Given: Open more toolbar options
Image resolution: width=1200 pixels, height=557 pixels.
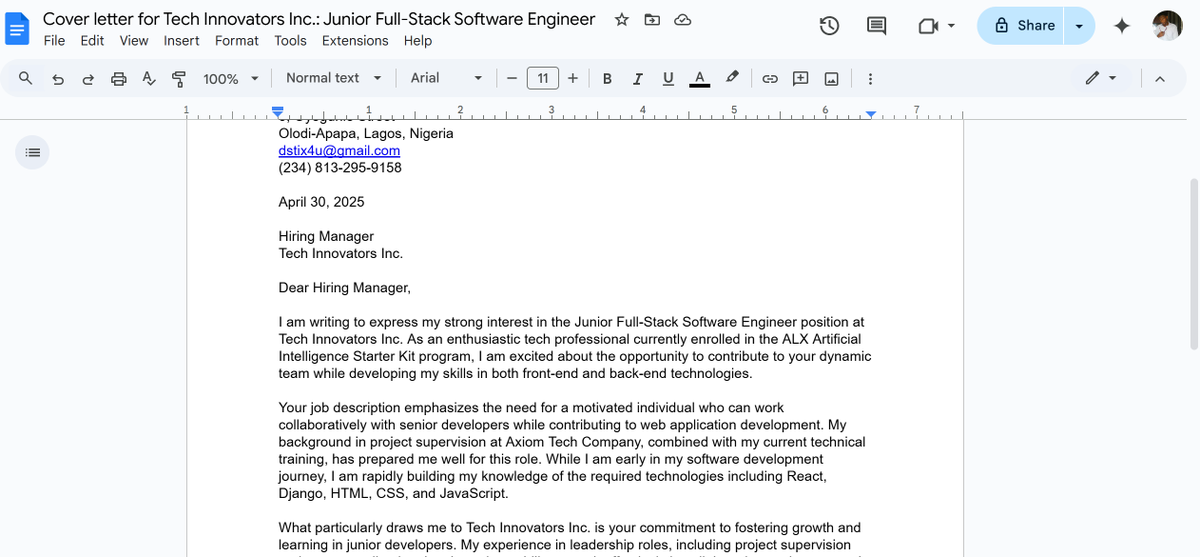Looking at the screenshot, I should tap(870, 78).
